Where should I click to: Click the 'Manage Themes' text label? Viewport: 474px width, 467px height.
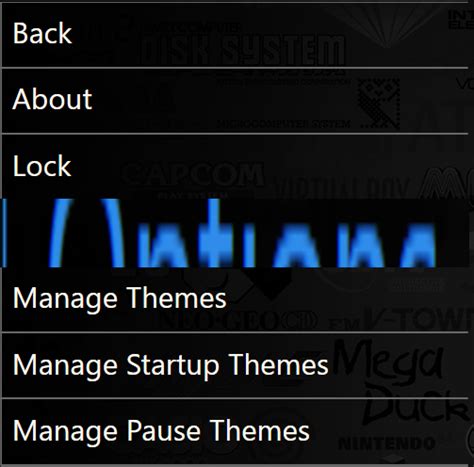(x=120, y=299)
